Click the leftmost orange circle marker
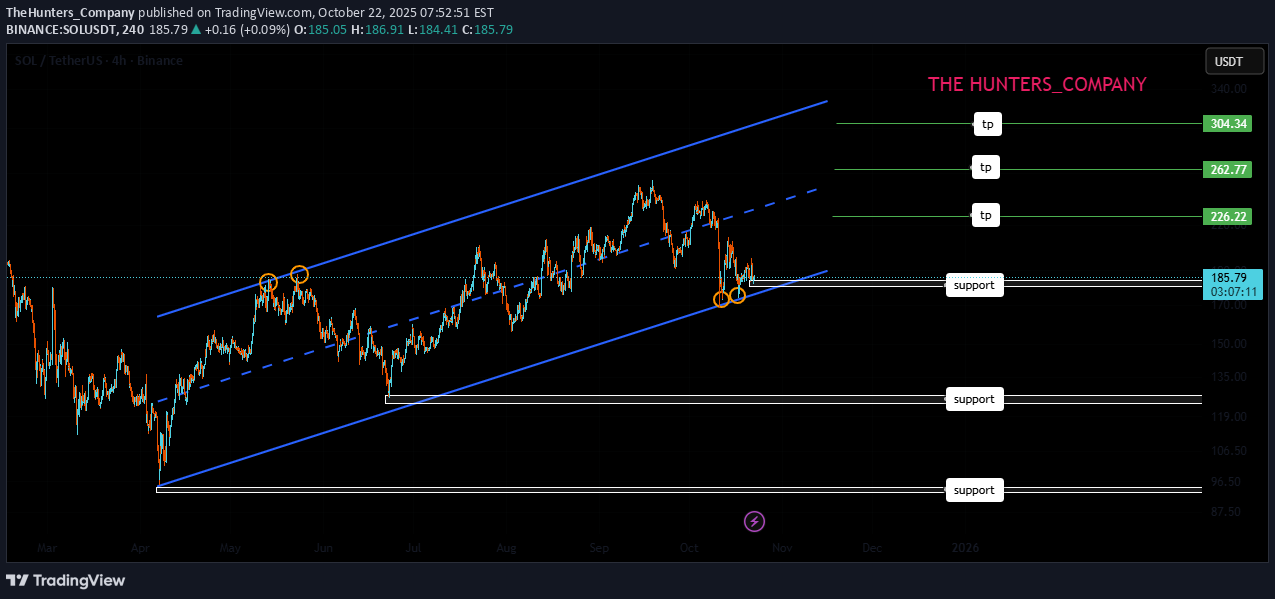 click(268, 283)
